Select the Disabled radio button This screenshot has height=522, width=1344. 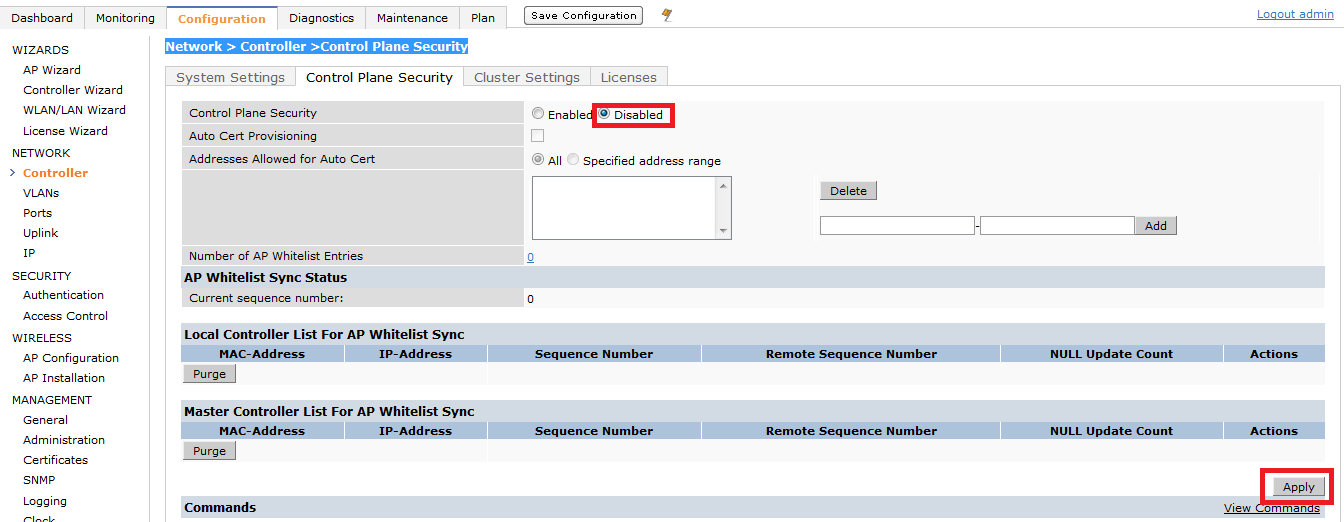pos(604,114)
